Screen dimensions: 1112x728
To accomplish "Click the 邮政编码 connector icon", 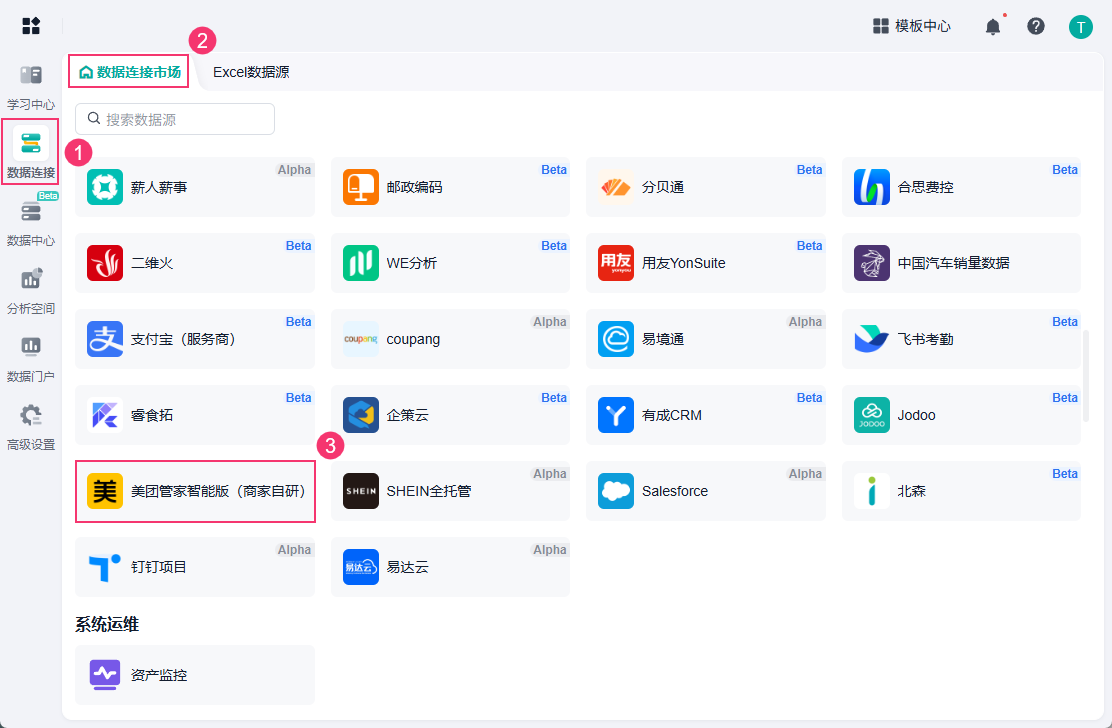I will pos(360,187).
